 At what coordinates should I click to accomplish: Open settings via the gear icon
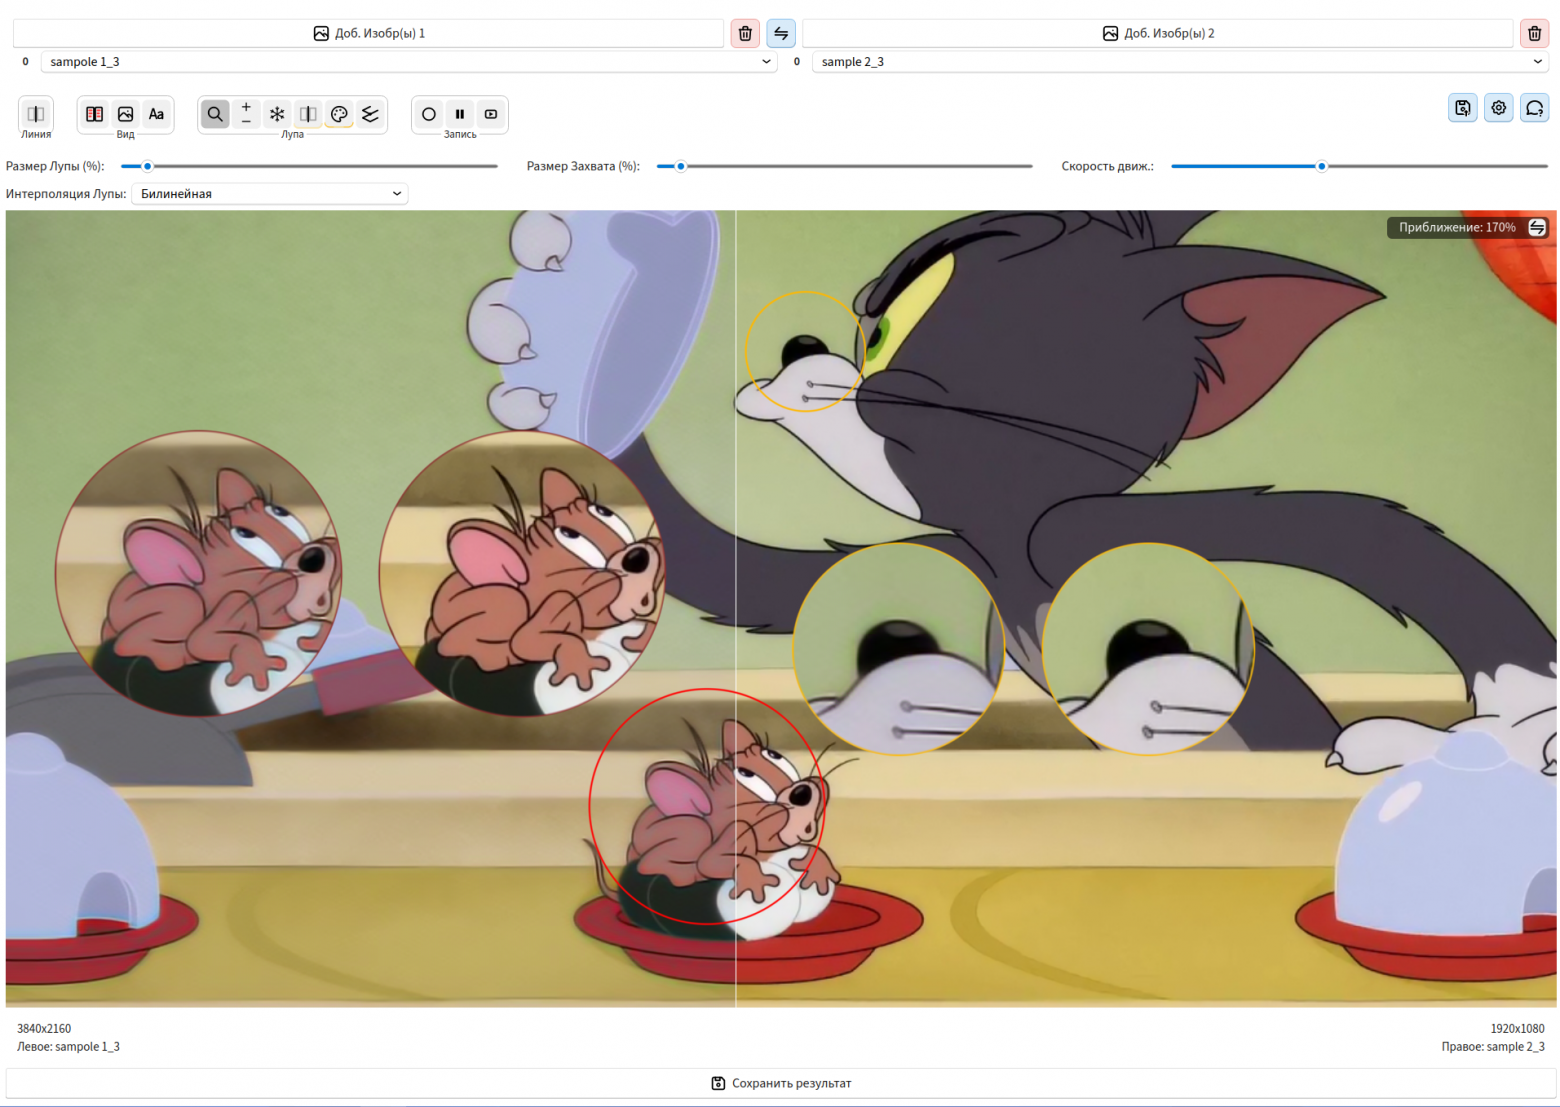[x=1499, y=108]
